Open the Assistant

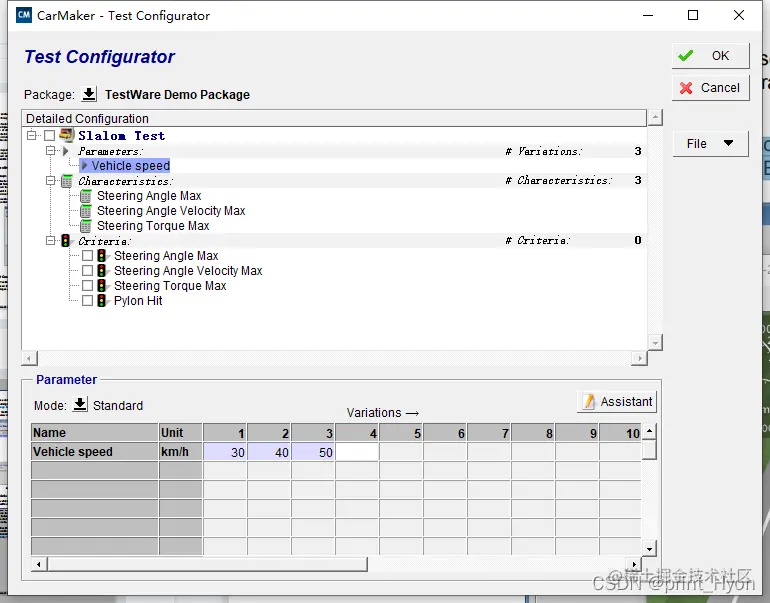click(617, 402)
